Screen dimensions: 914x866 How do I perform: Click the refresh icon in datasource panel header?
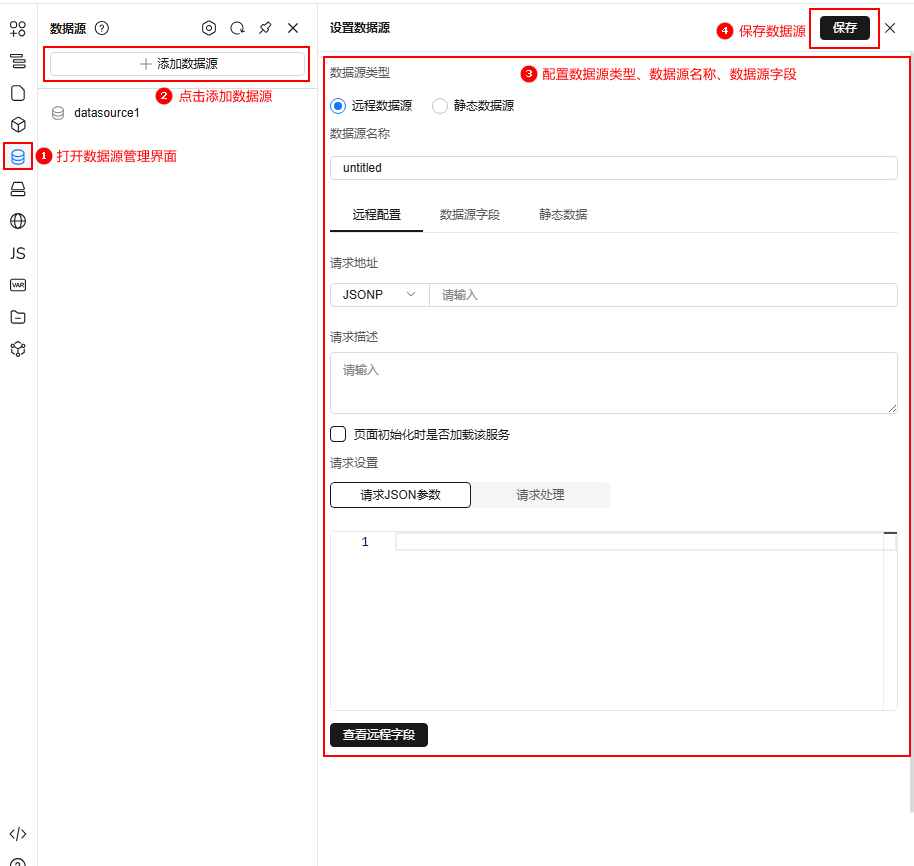(x=237, y=28)
